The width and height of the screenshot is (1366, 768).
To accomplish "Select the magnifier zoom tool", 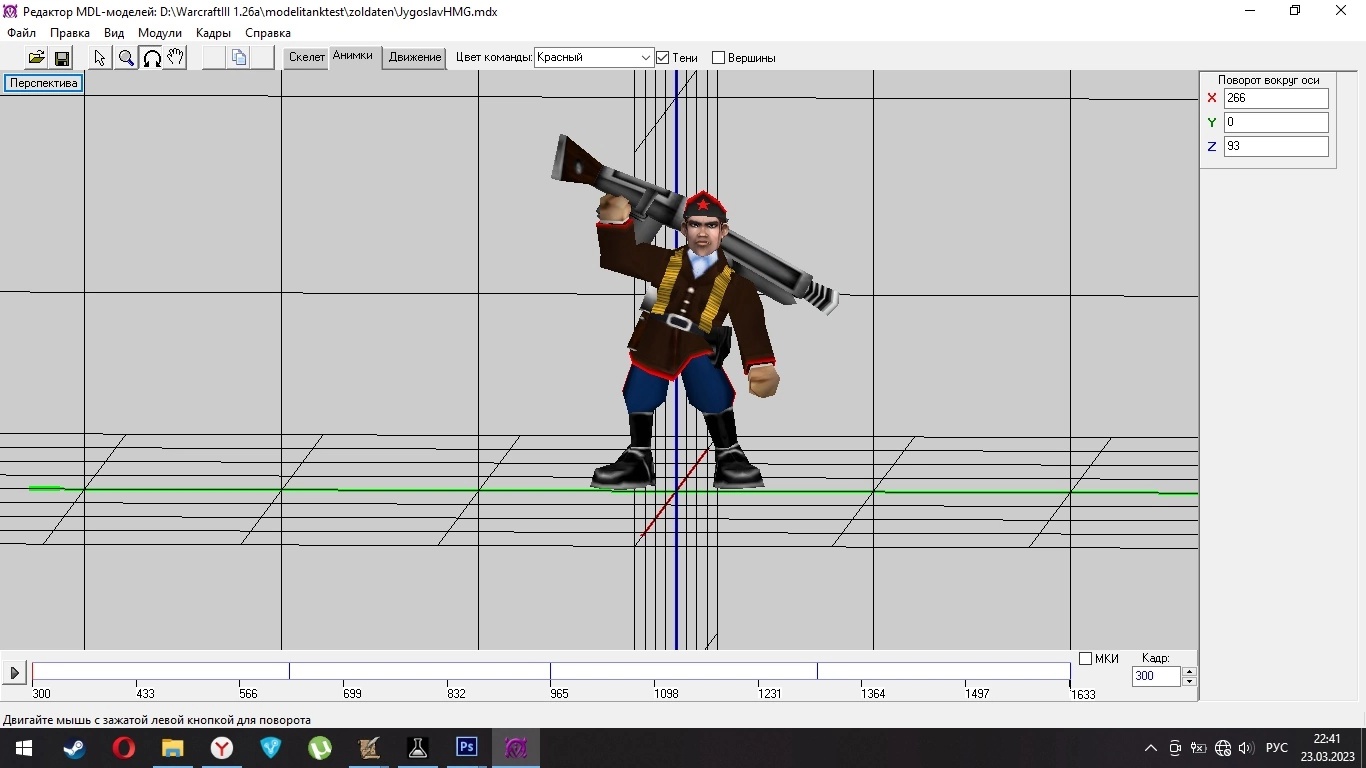I will [126, 58].
